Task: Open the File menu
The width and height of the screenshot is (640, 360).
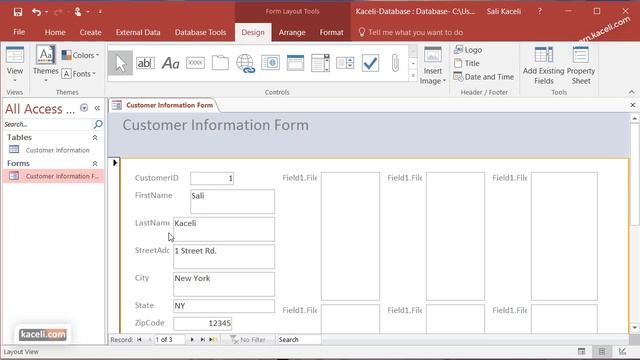Action: point(19,32)
